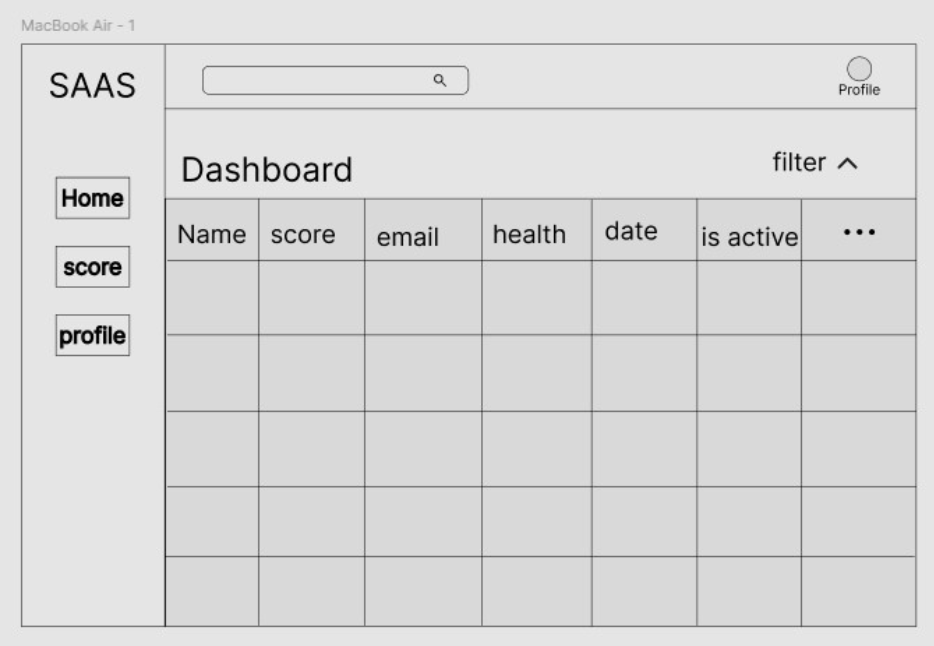Select the health column header

tap(529, 234)
